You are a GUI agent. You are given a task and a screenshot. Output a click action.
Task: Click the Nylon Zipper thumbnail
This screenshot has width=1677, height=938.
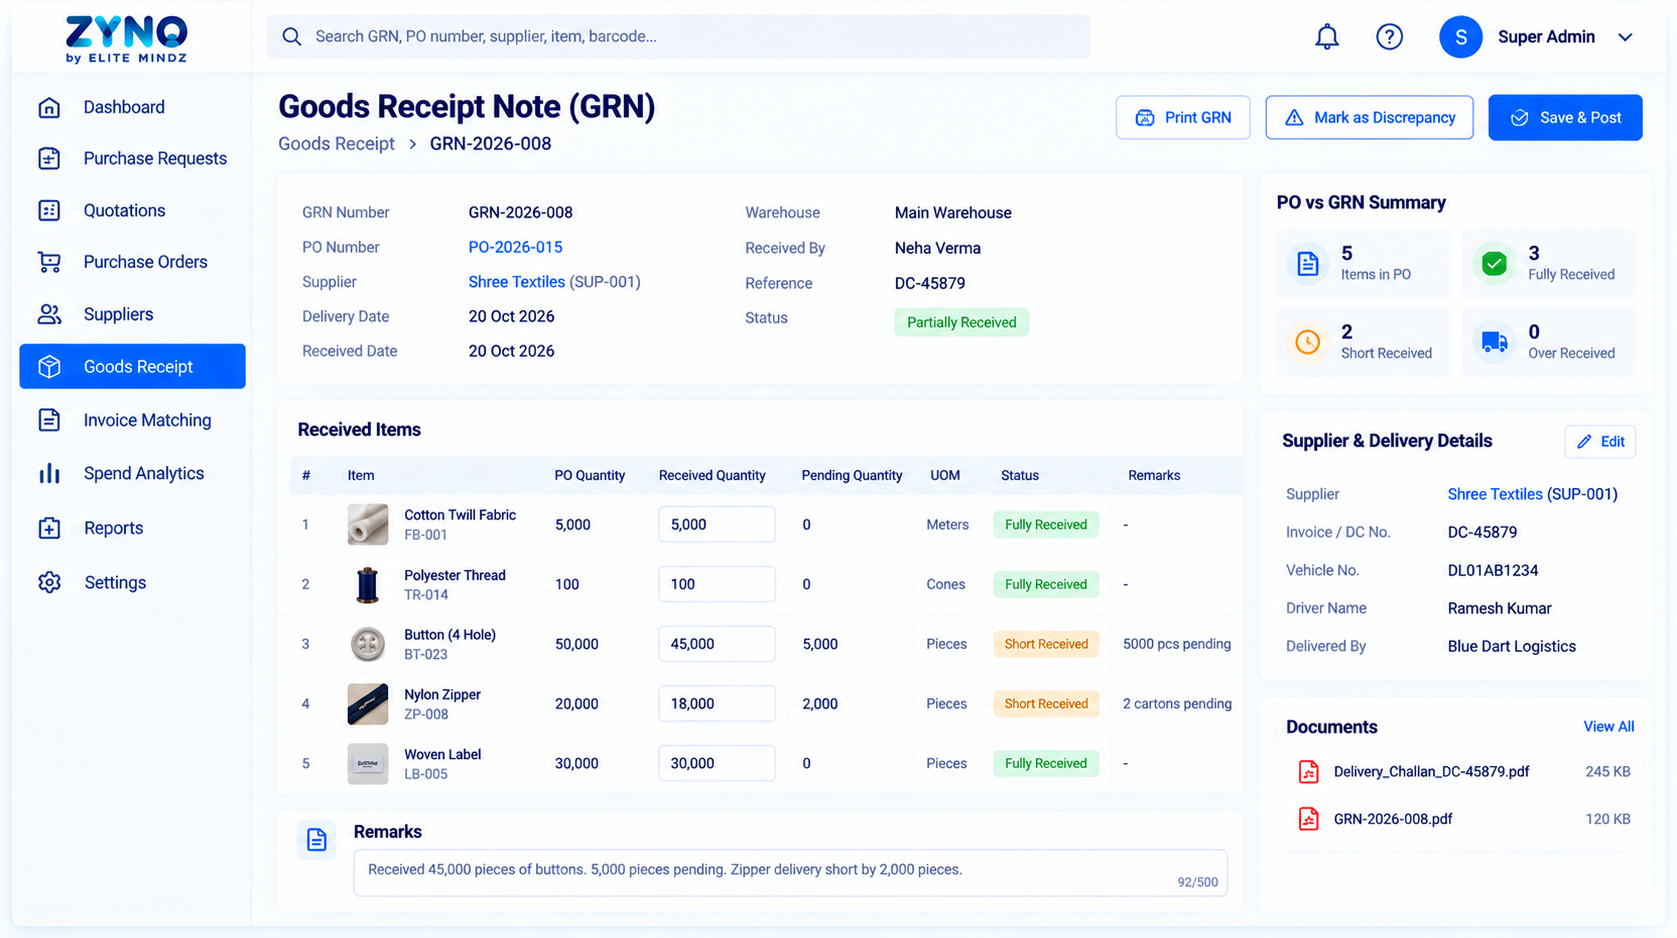(x=367, y=703)
